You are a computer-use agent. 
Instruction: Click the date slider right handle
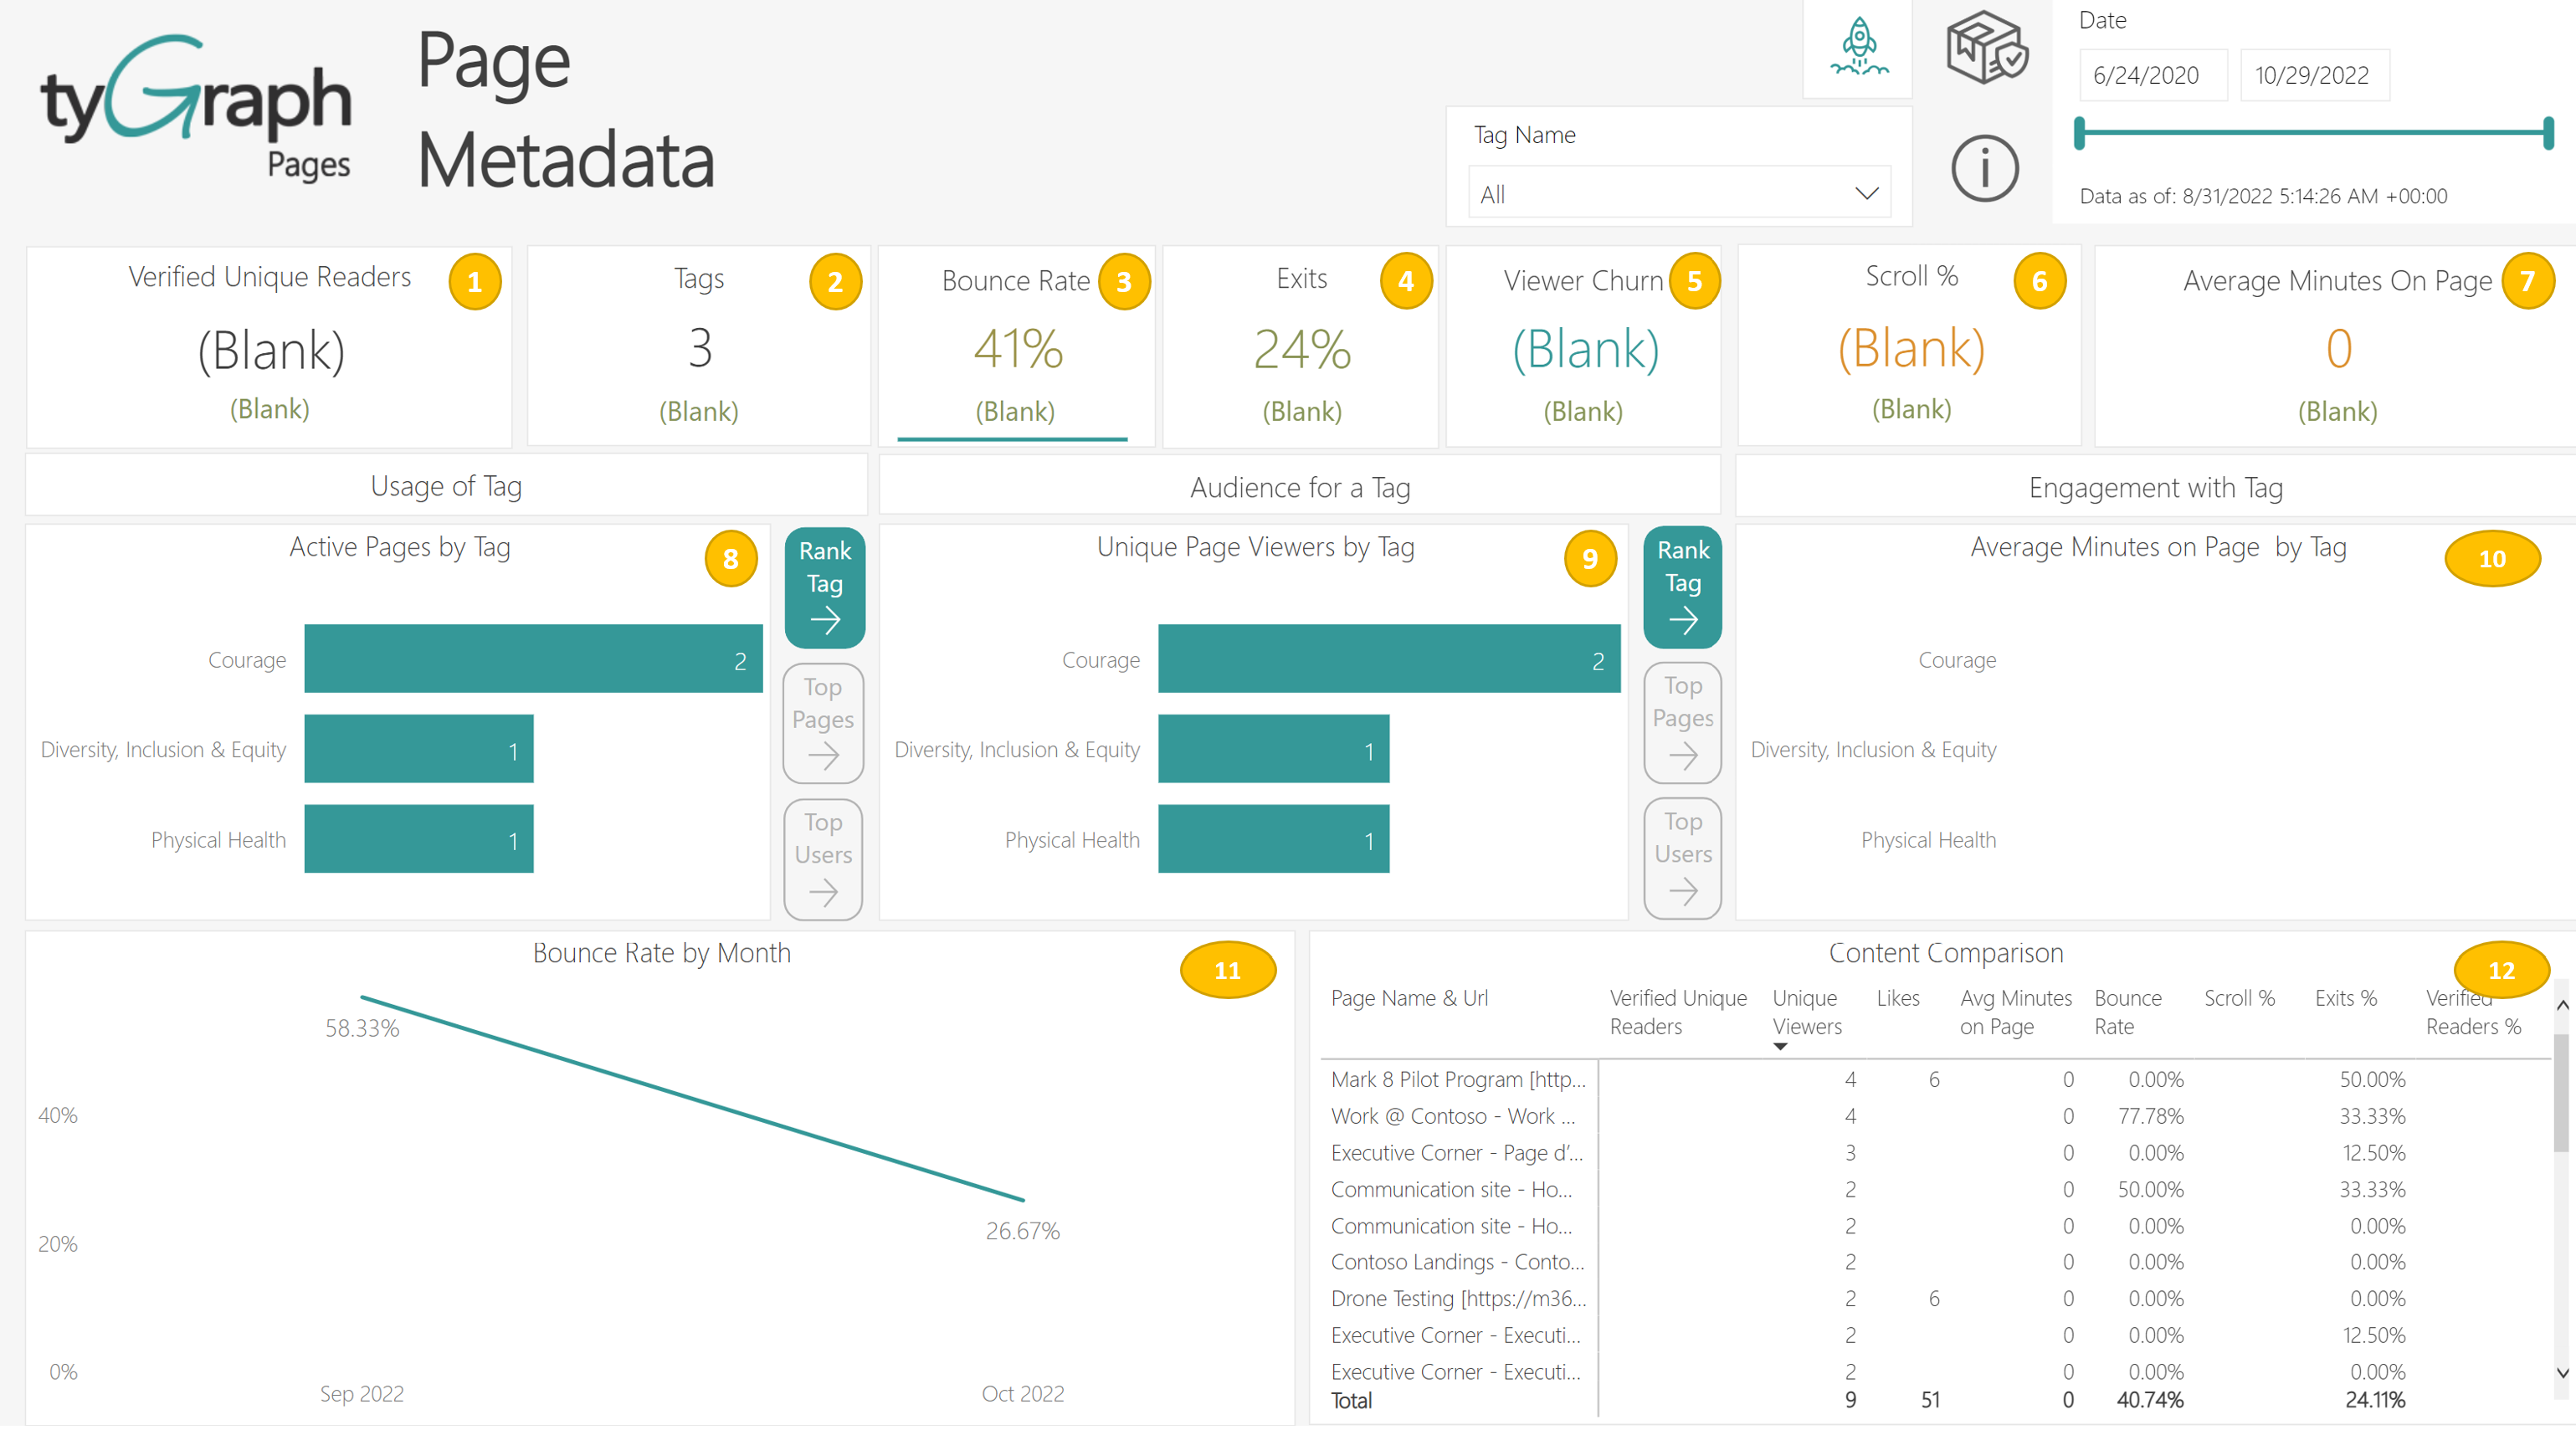tap(2547, 133)
